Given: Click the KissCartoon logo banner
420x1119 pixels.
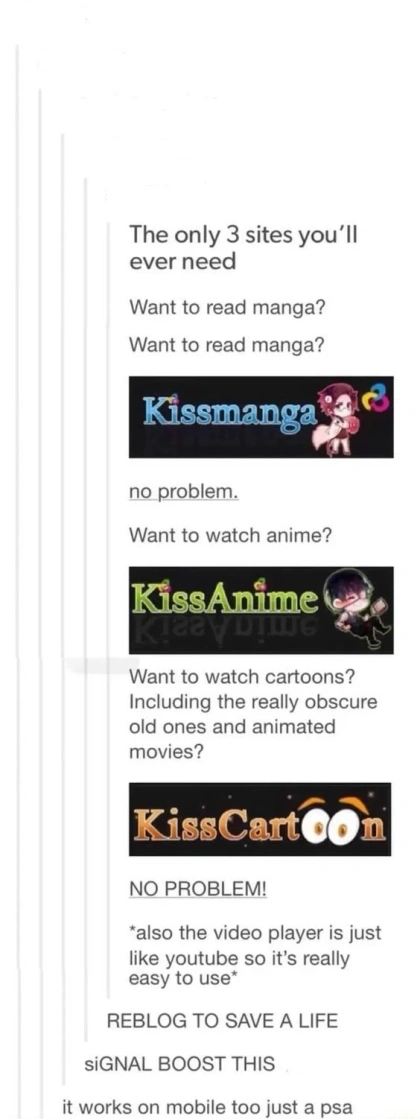Looking at the screenshot, I should pyautogui.click(x=260, y=819).
